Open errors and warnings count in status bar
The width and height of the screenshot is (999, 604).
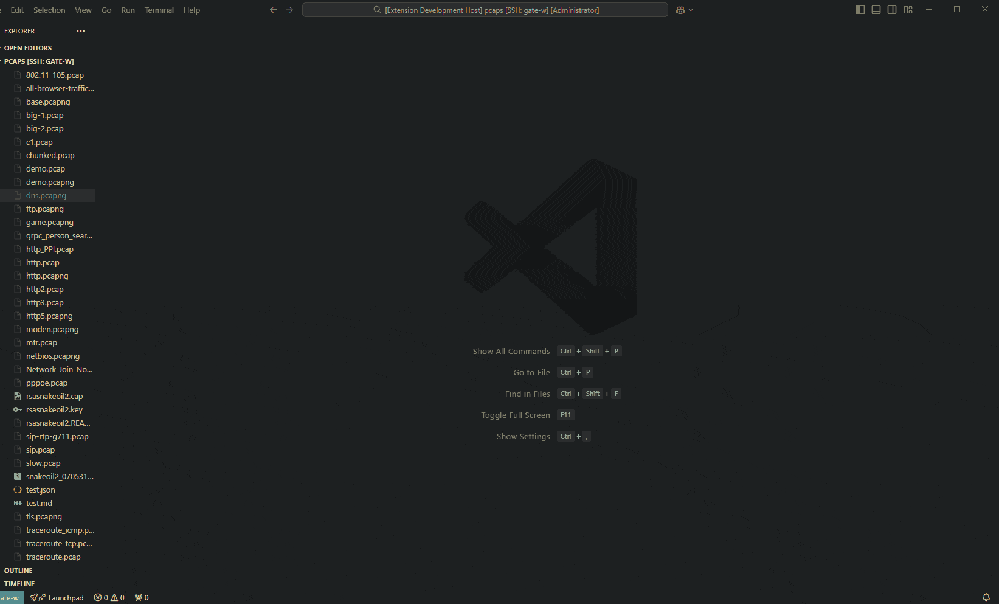[x=109, y=598]
